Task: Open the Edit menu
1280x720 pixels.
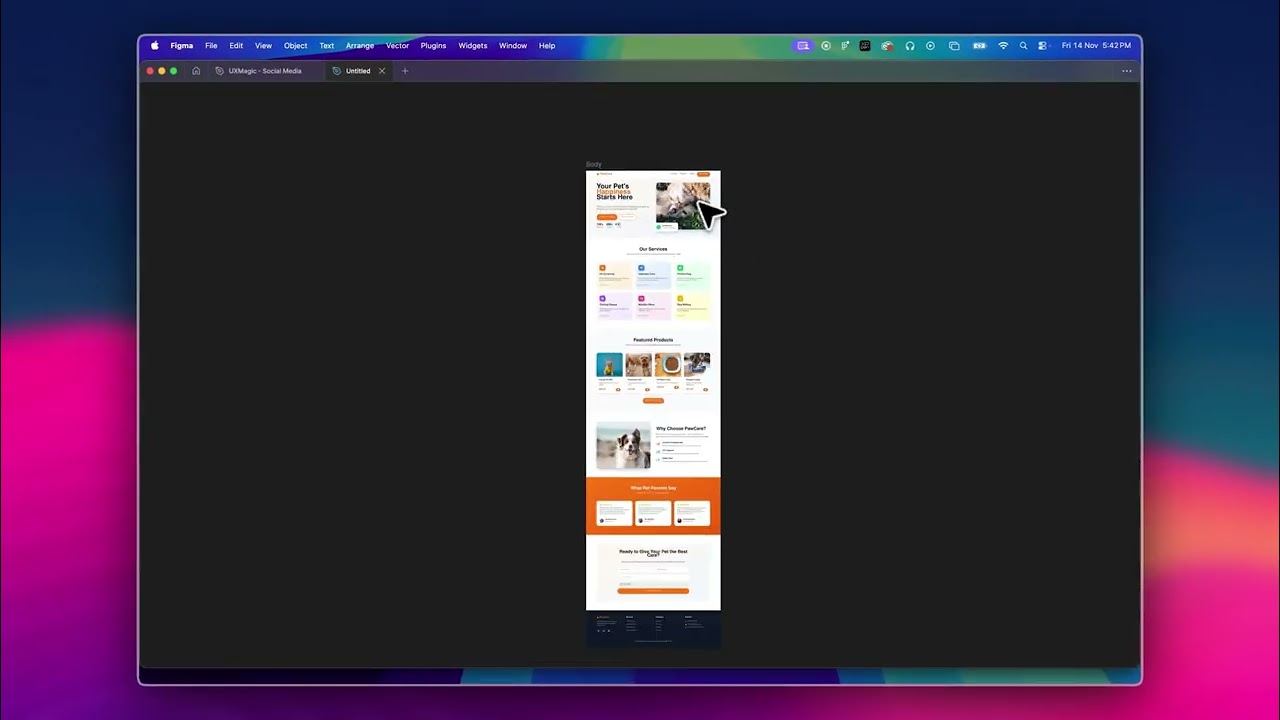Action: [236, 46]
